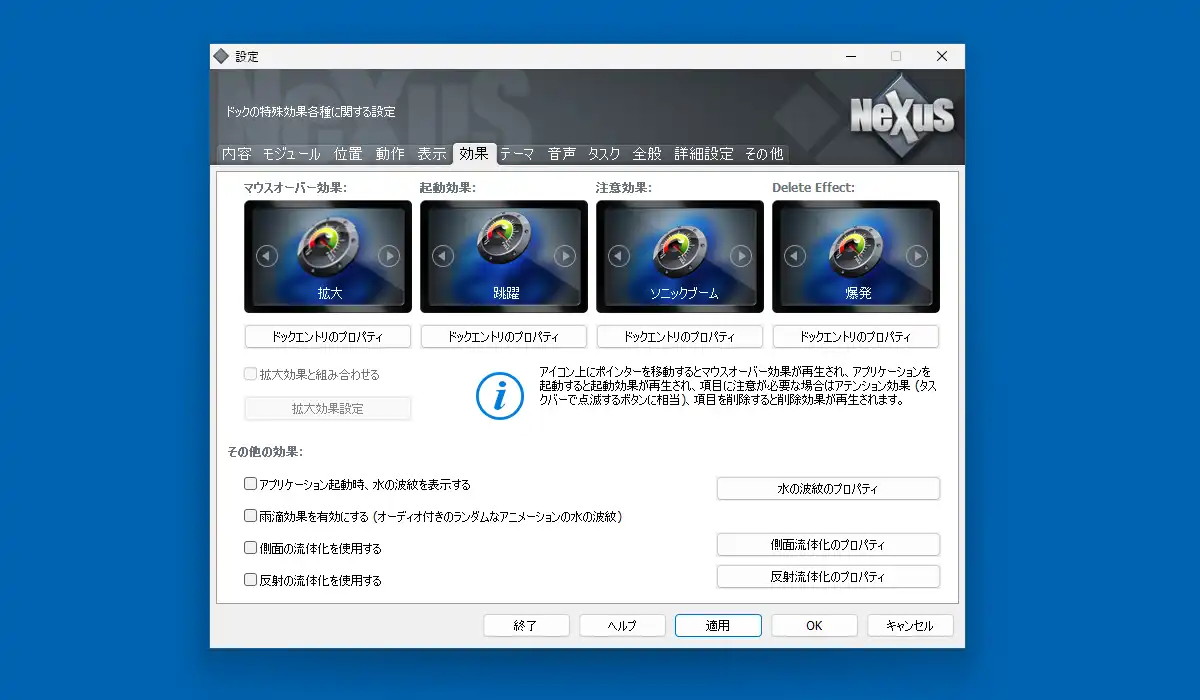
Task: Open dock entry properties under 注意効果
Action: click(x=680, y=336)
